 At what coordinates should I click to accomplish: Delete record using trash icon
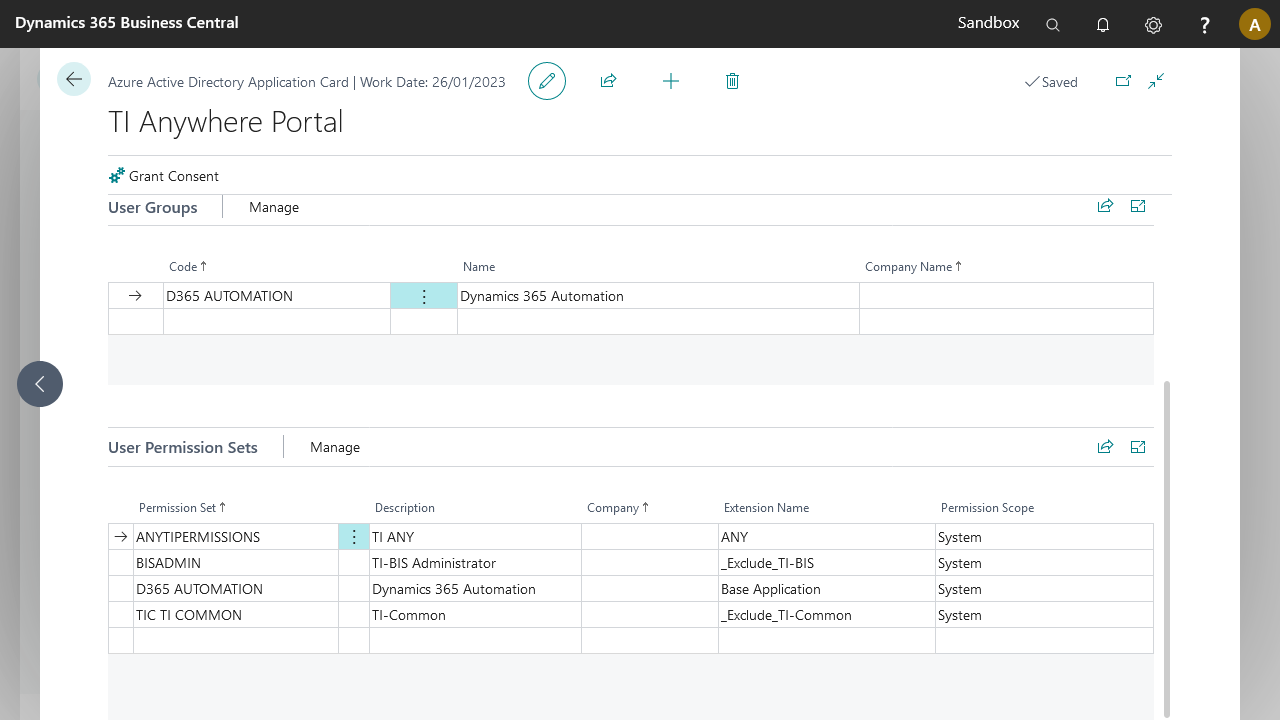[732, 81]
